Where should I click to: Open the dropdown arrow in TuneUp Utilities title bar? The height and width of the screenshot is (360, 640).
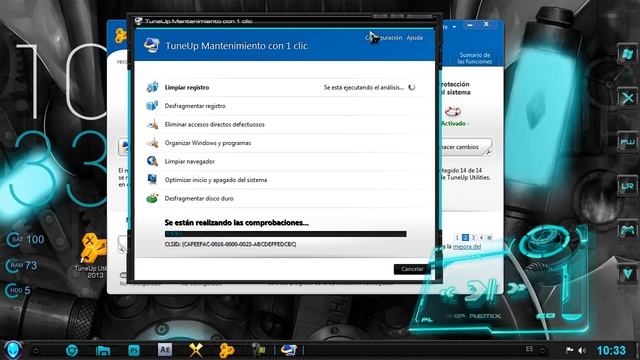[454, 27]
